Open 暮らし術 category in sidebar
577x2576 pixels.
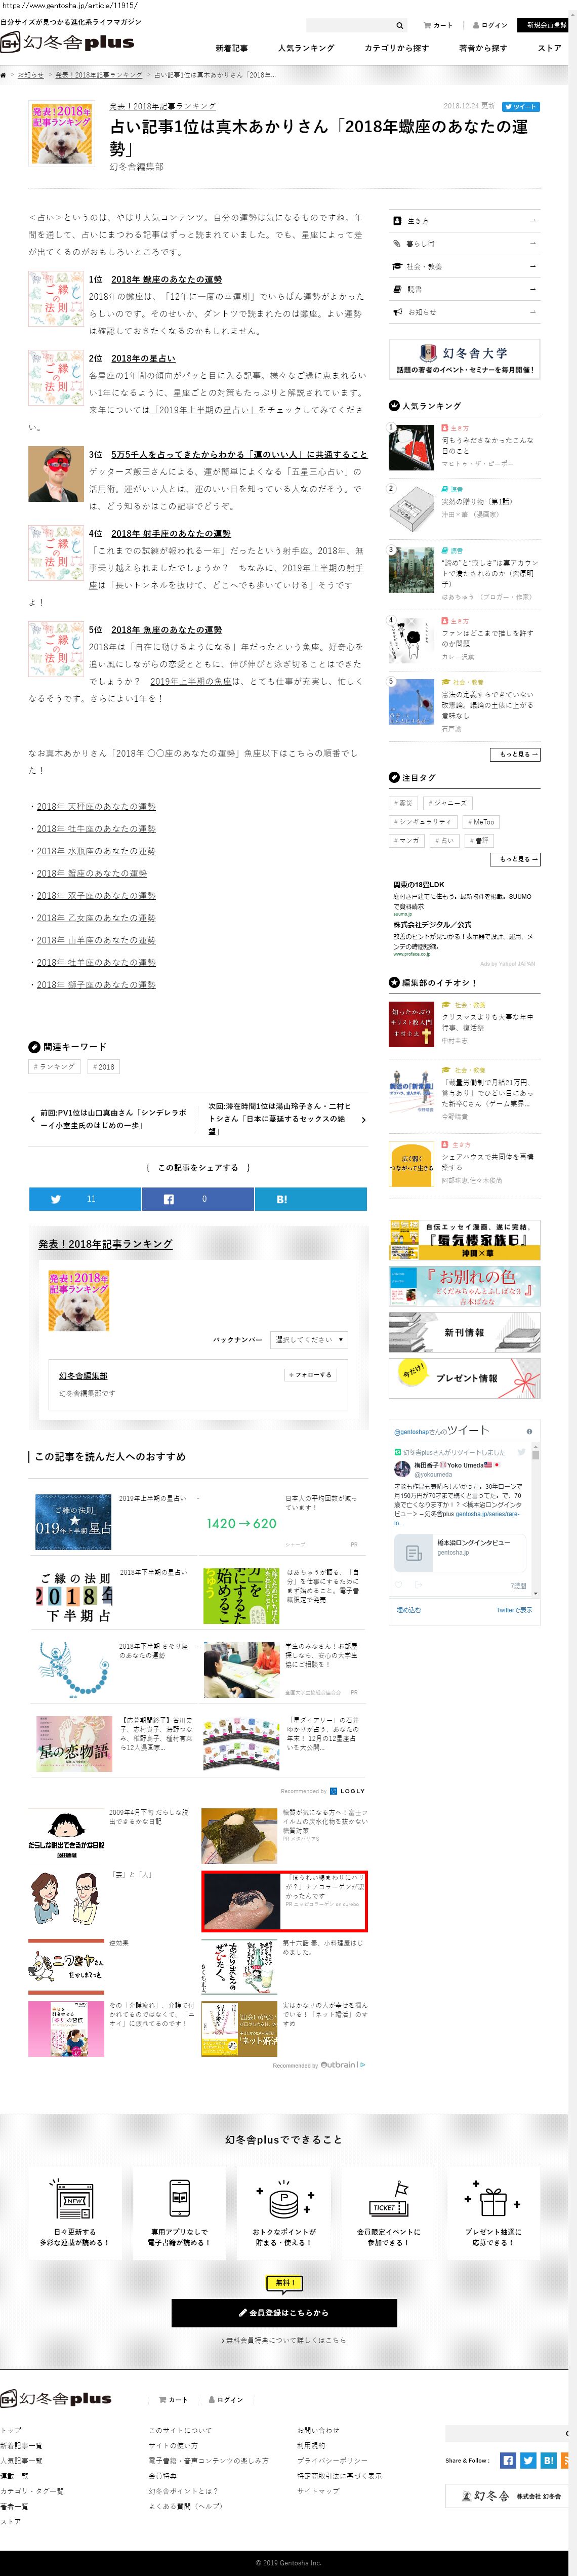click(x=465, y=244)
